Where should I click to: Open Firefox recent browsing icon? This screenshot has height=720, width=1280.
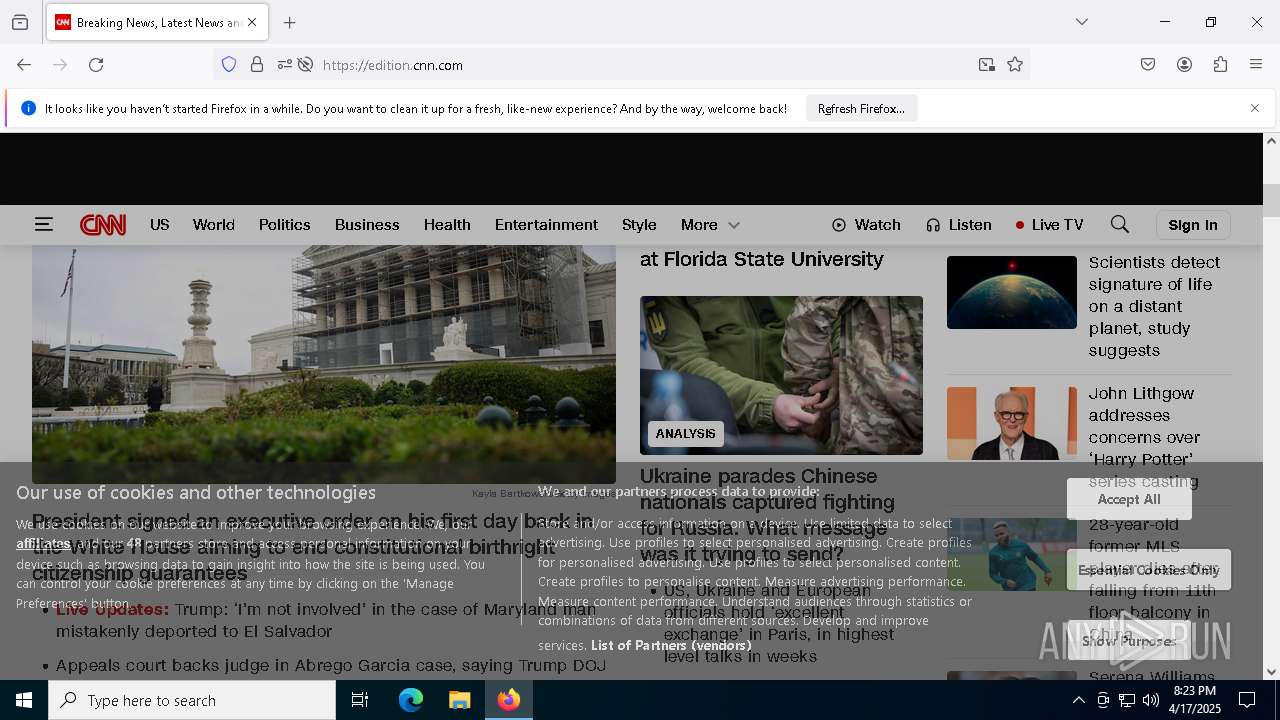click(x=20, y=22)
